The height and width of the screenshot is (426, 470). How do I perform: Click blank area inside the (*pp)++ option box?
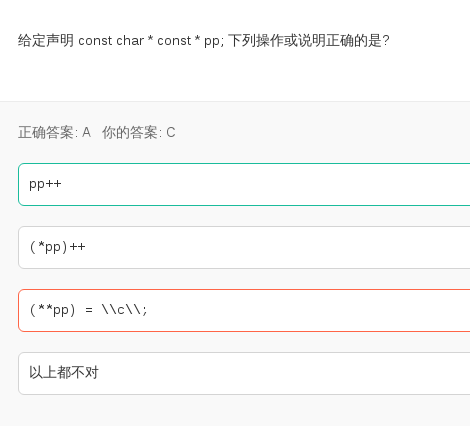pos(267,247)
